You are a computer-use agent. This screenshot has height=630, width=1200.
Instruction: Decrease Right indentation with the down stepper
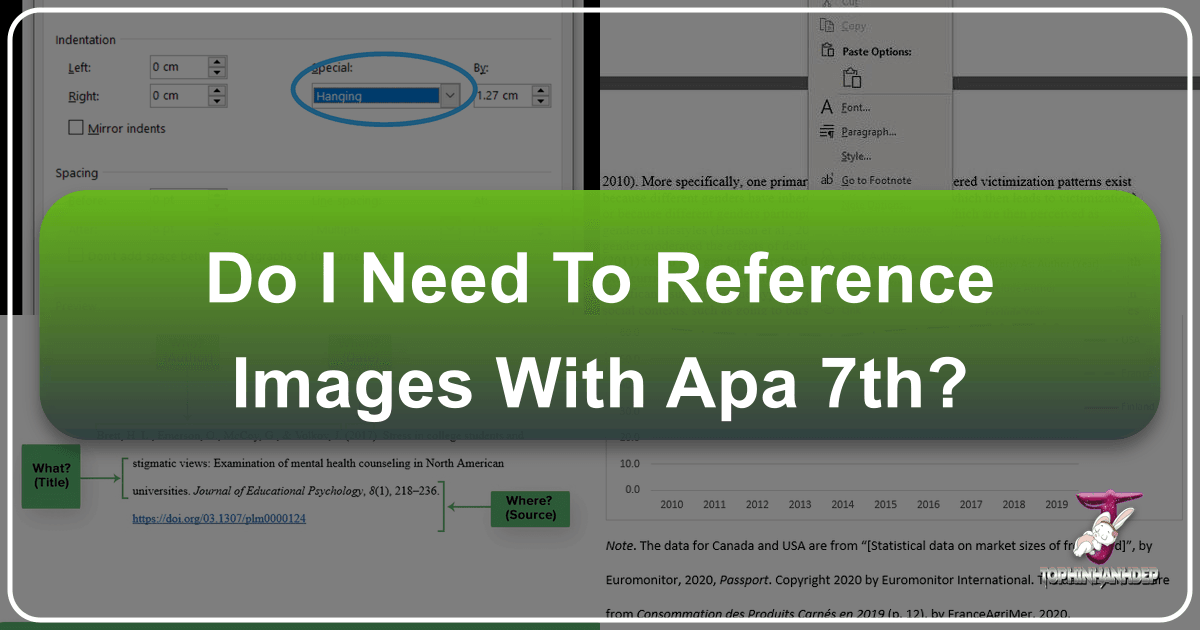pyautogui.click(x=217, y=101)
